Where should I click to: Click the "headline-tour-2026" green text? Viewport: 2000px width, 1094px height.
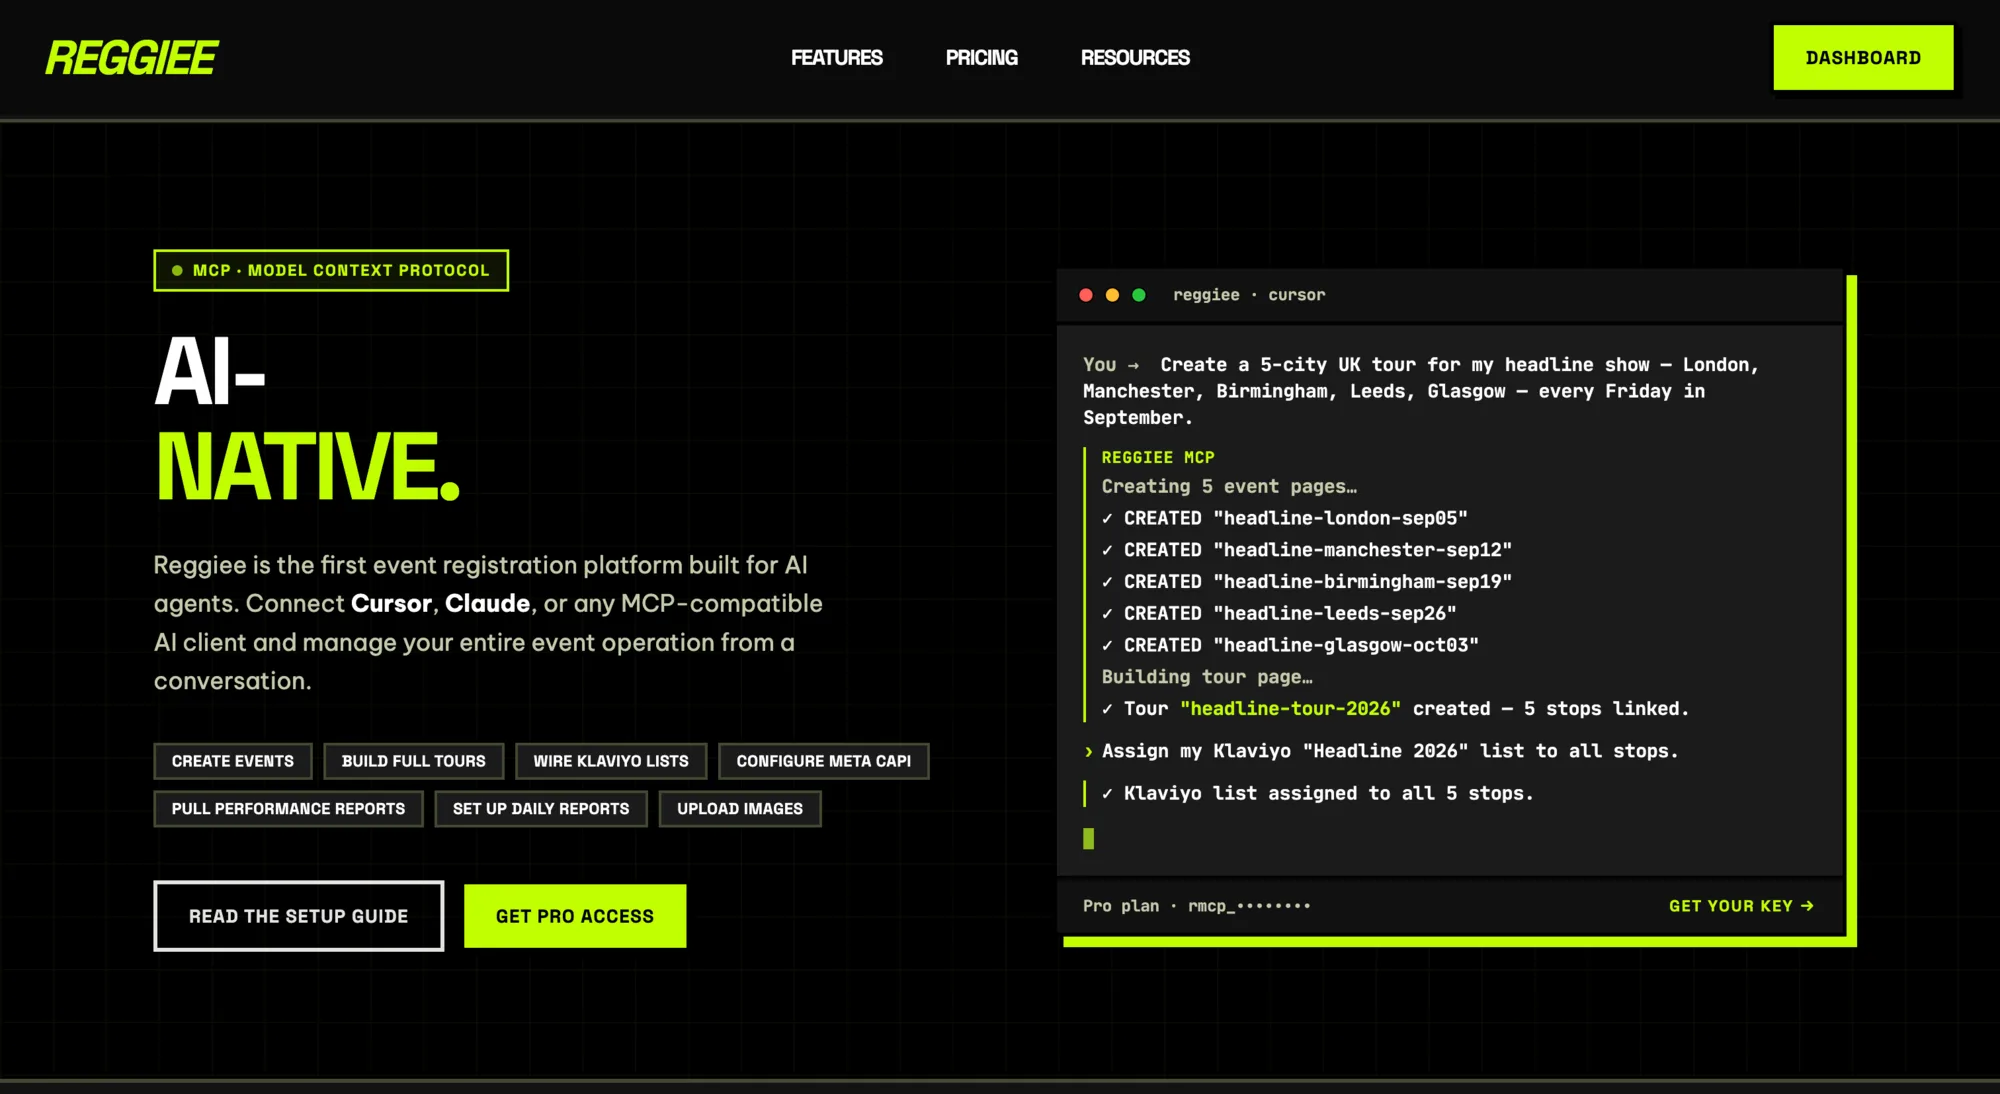click(x=1290, y=709)
